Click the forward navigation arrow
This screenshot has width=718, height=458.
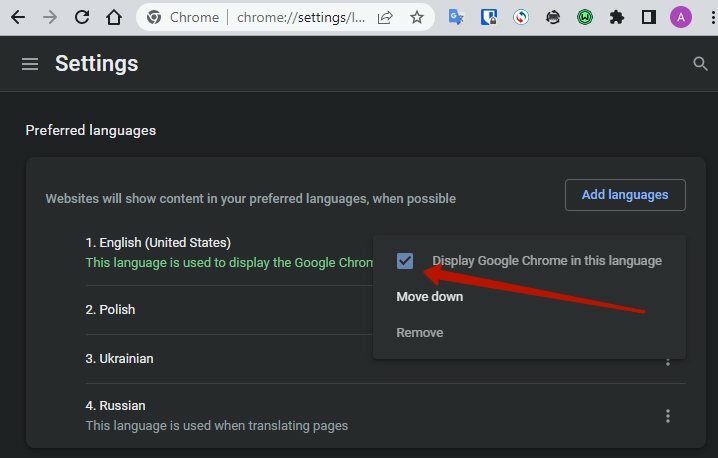(x=50, y=17)
